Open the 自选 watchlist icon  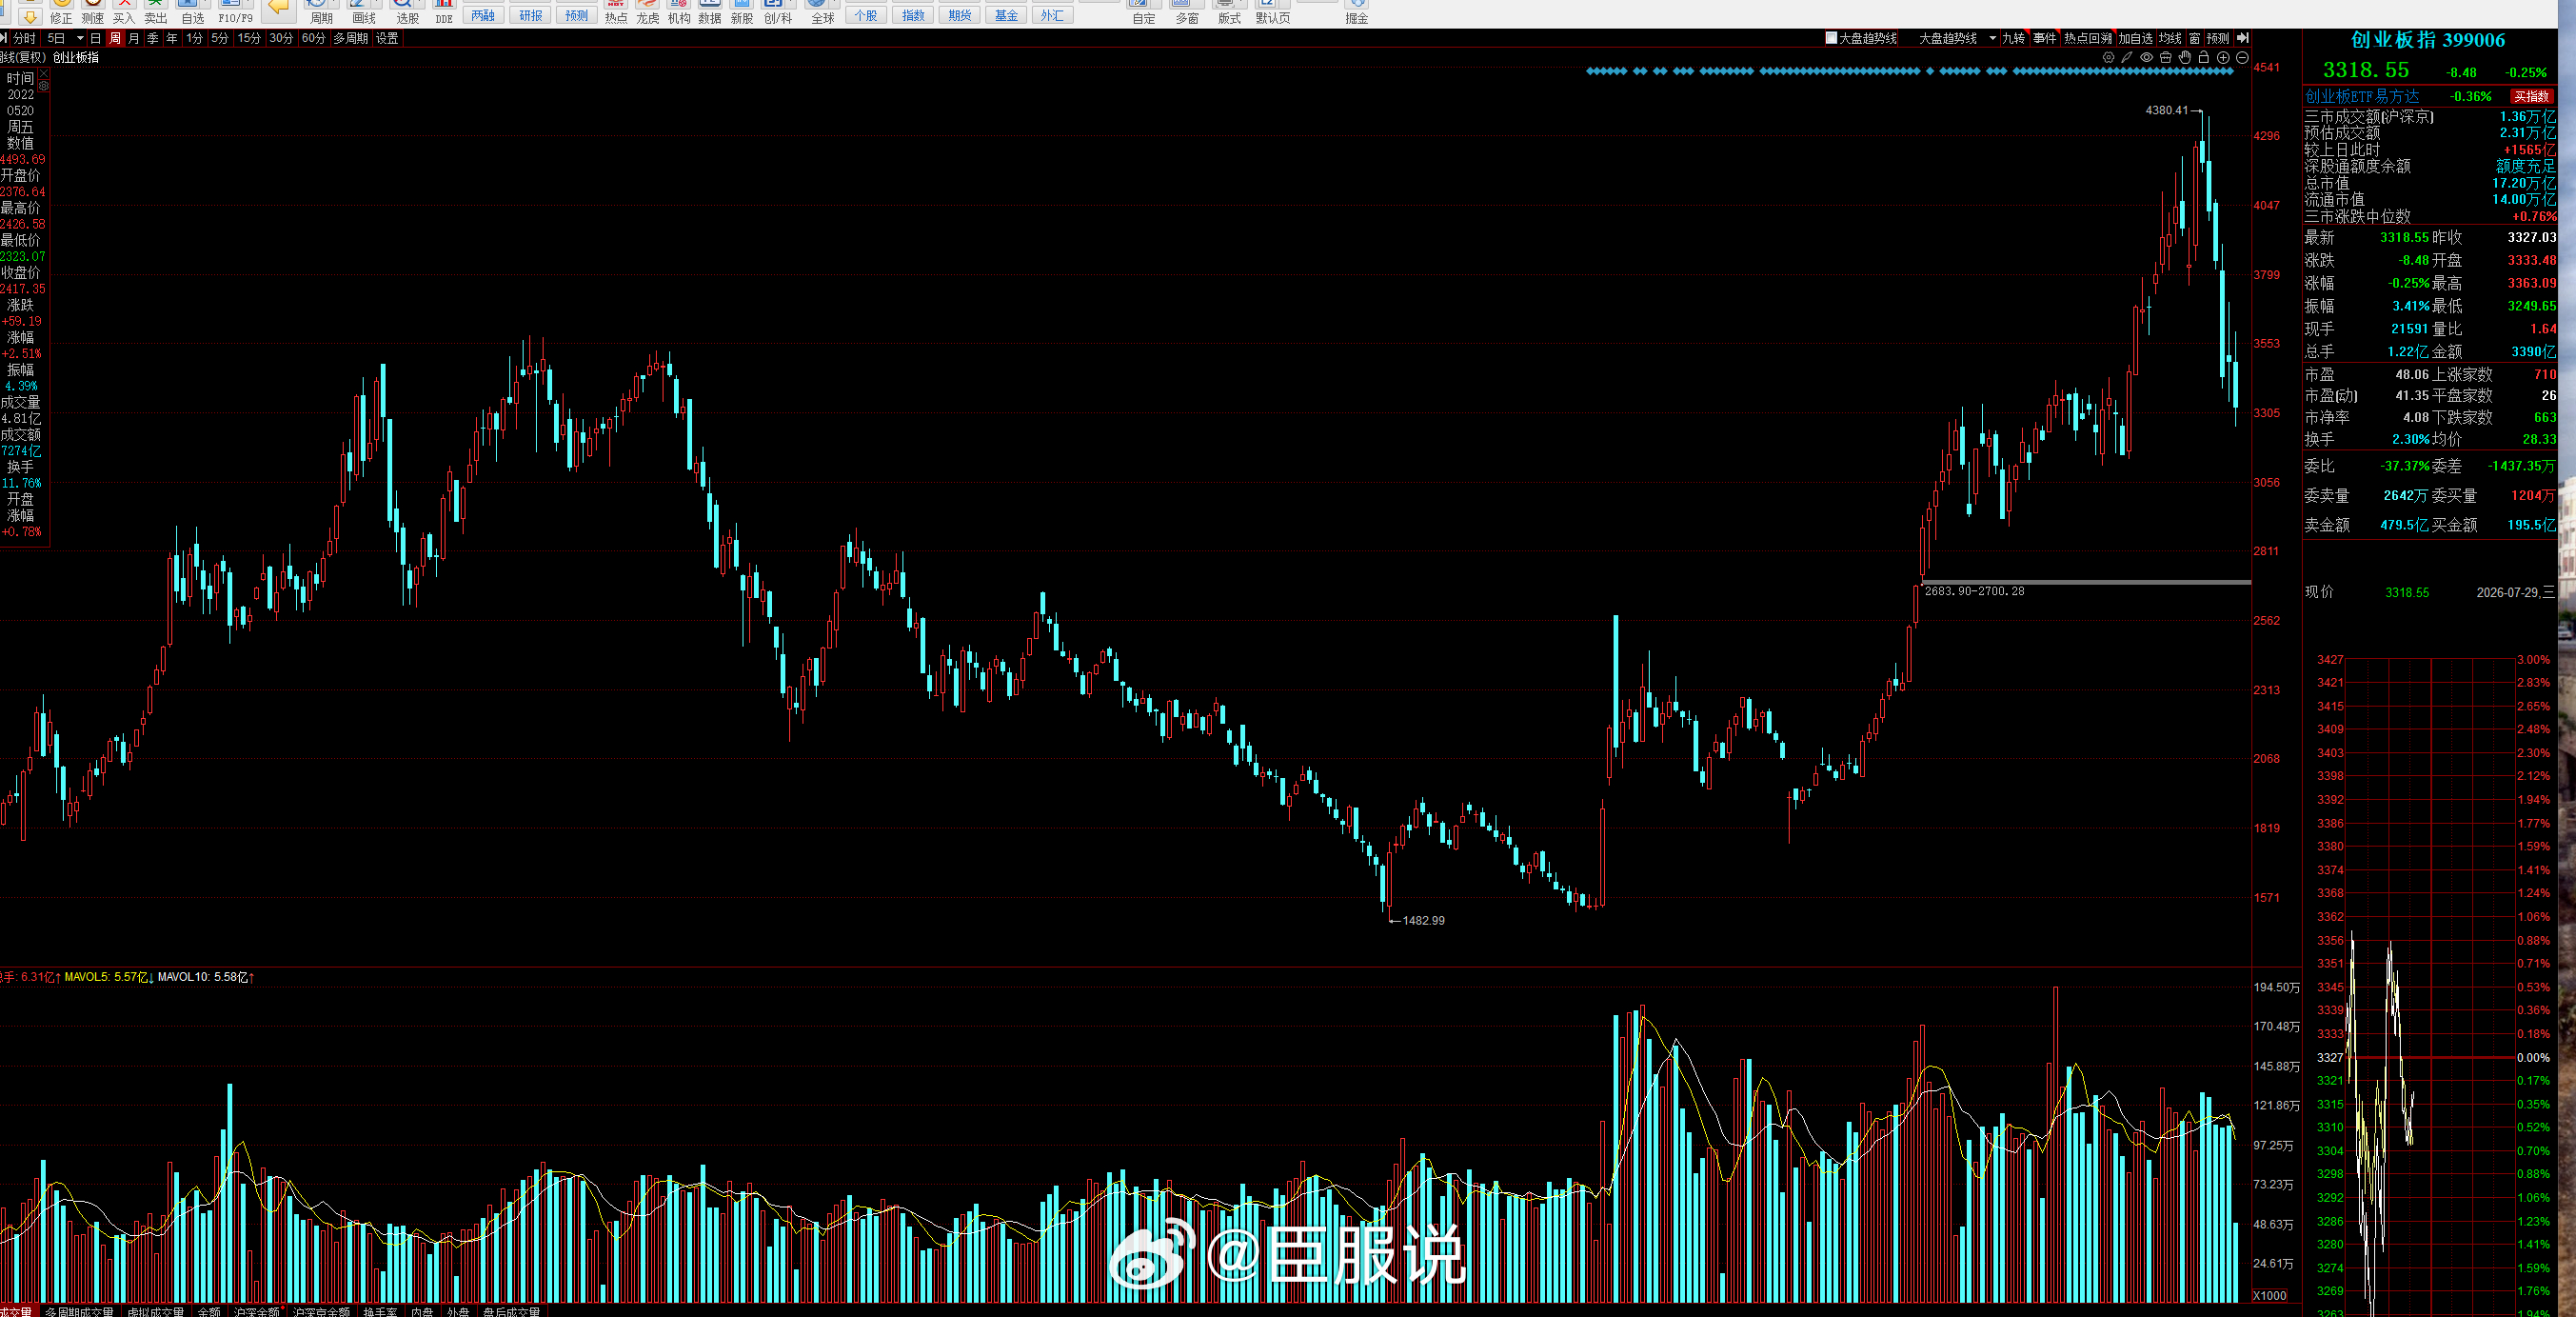[x=192, y=12]
